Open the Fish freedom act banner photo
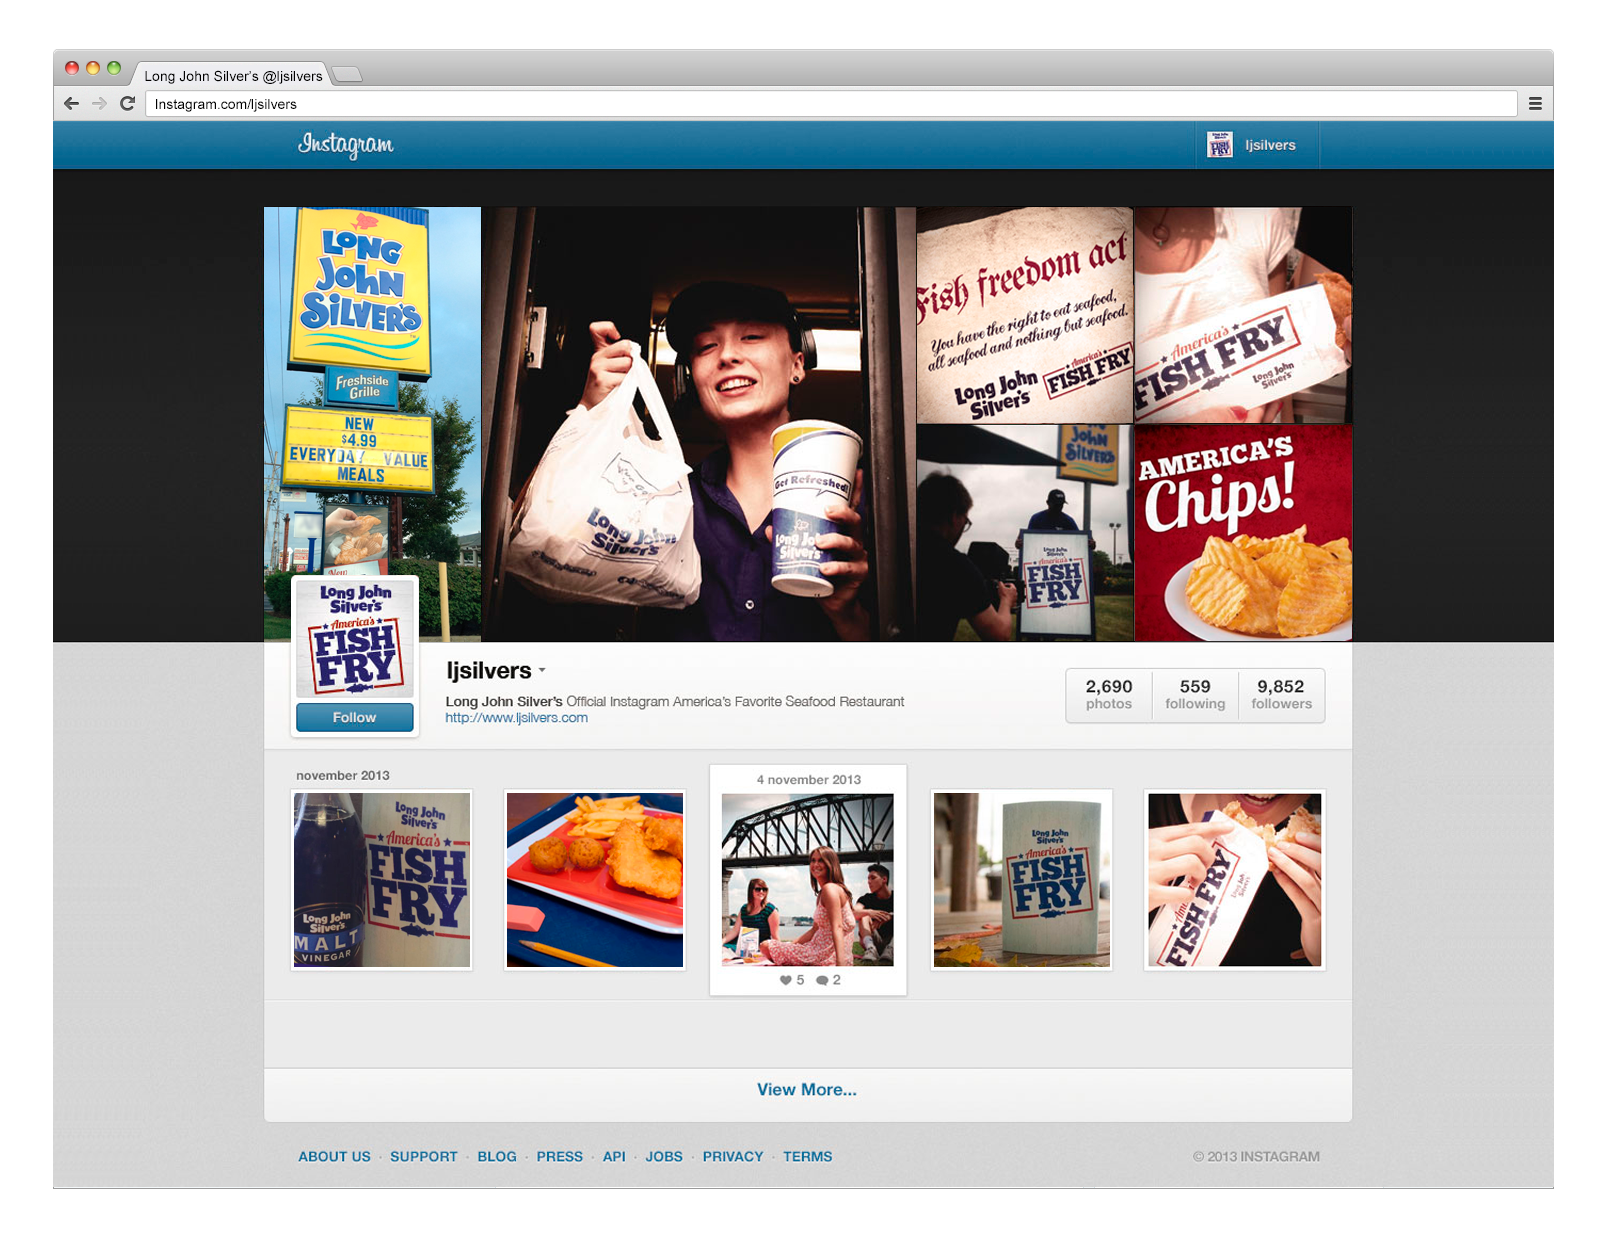The image size is (1608, 1250). point(1025,315)
